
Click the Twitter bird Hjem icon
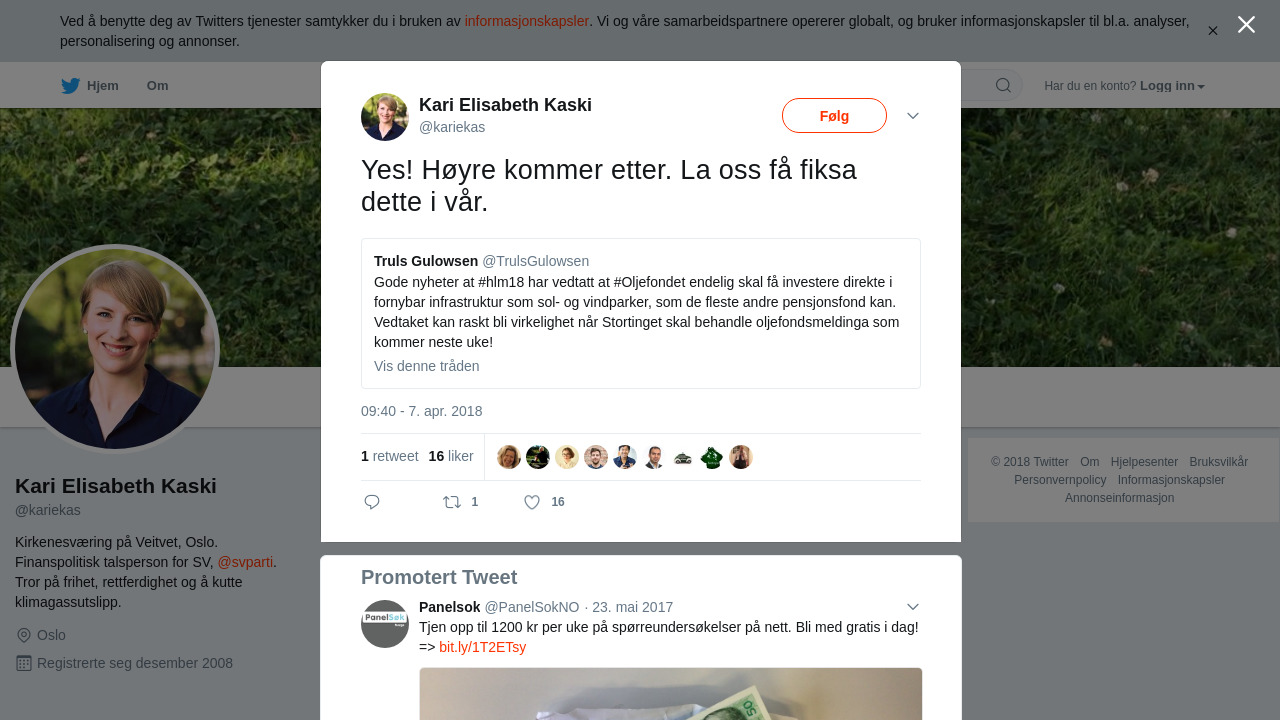tap(70, 86)
